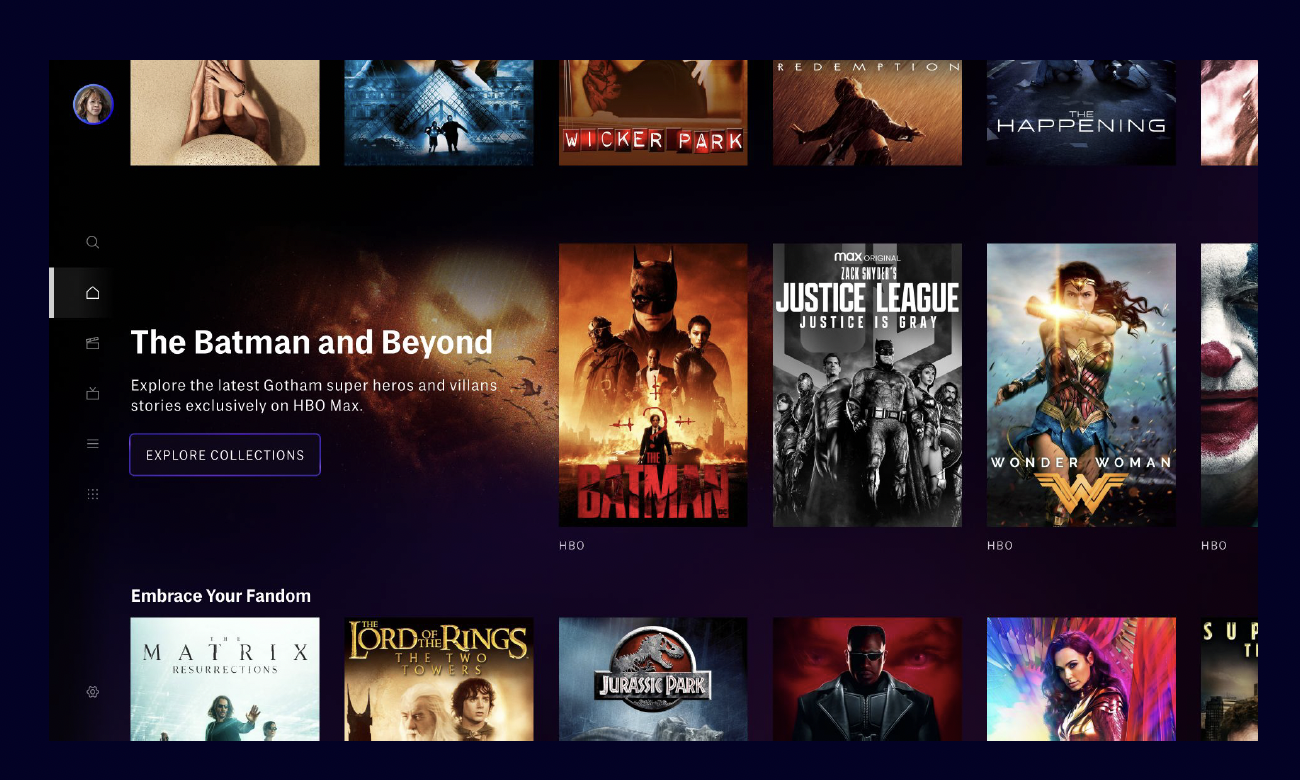Open the Series section via TV icon
Screen dimensions: 1300x780
pos(92,393)
